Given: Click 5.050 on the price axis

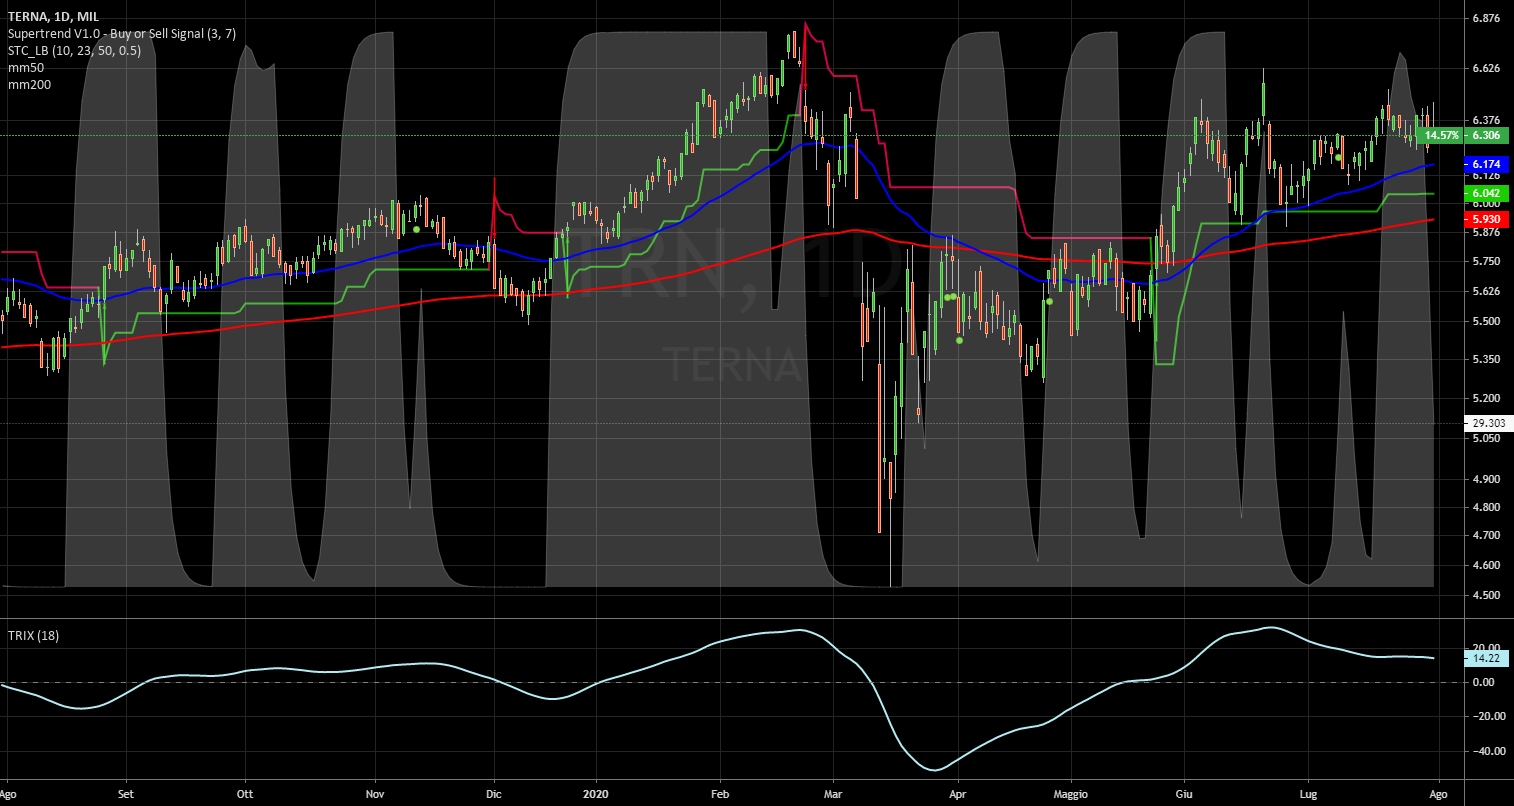Looking at the screenshot, I should click(1485, 438).
